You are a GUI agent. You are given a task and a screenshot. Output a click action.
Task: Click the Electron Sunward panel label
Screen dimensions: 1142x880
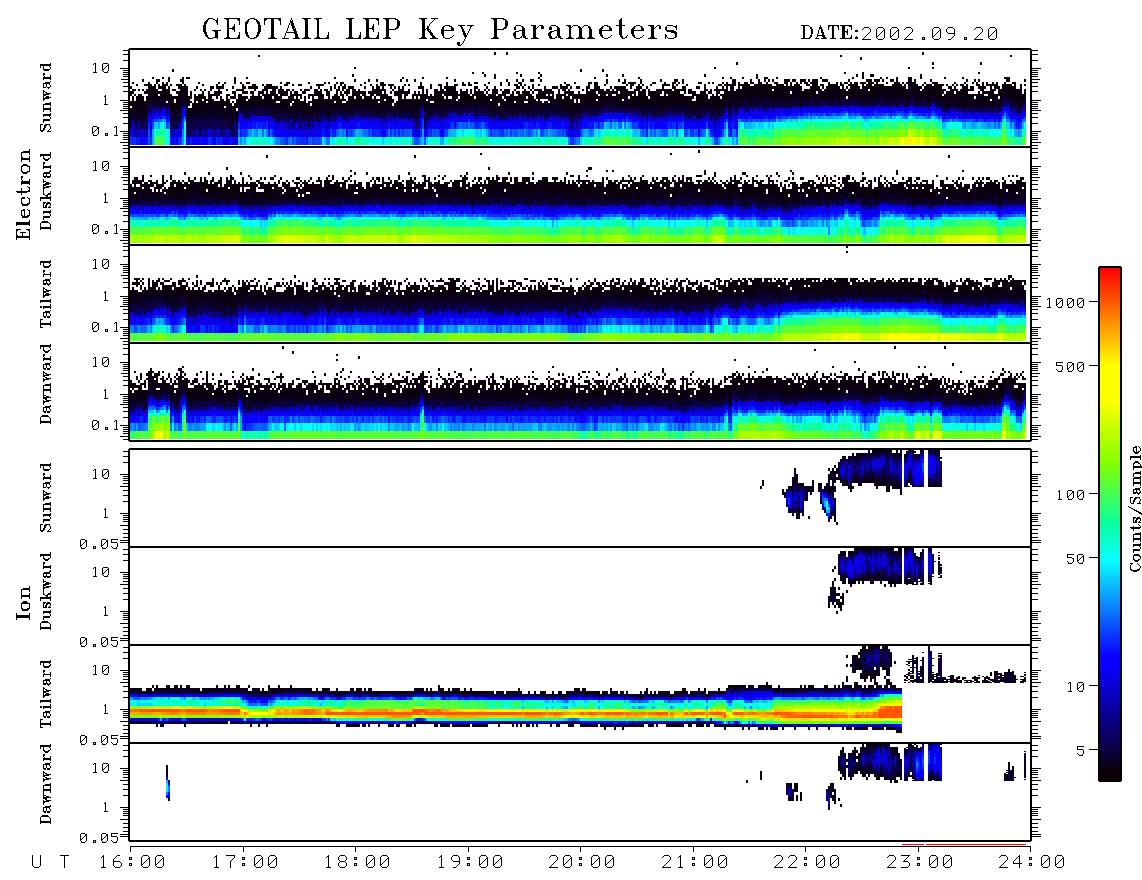click(46, 98)
